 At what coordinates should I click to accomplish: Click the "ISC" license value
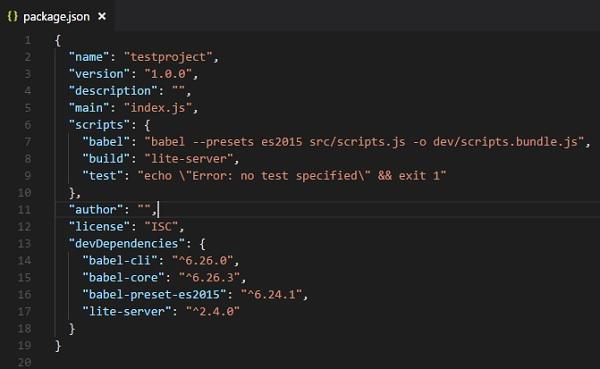(x=161, y=227)
